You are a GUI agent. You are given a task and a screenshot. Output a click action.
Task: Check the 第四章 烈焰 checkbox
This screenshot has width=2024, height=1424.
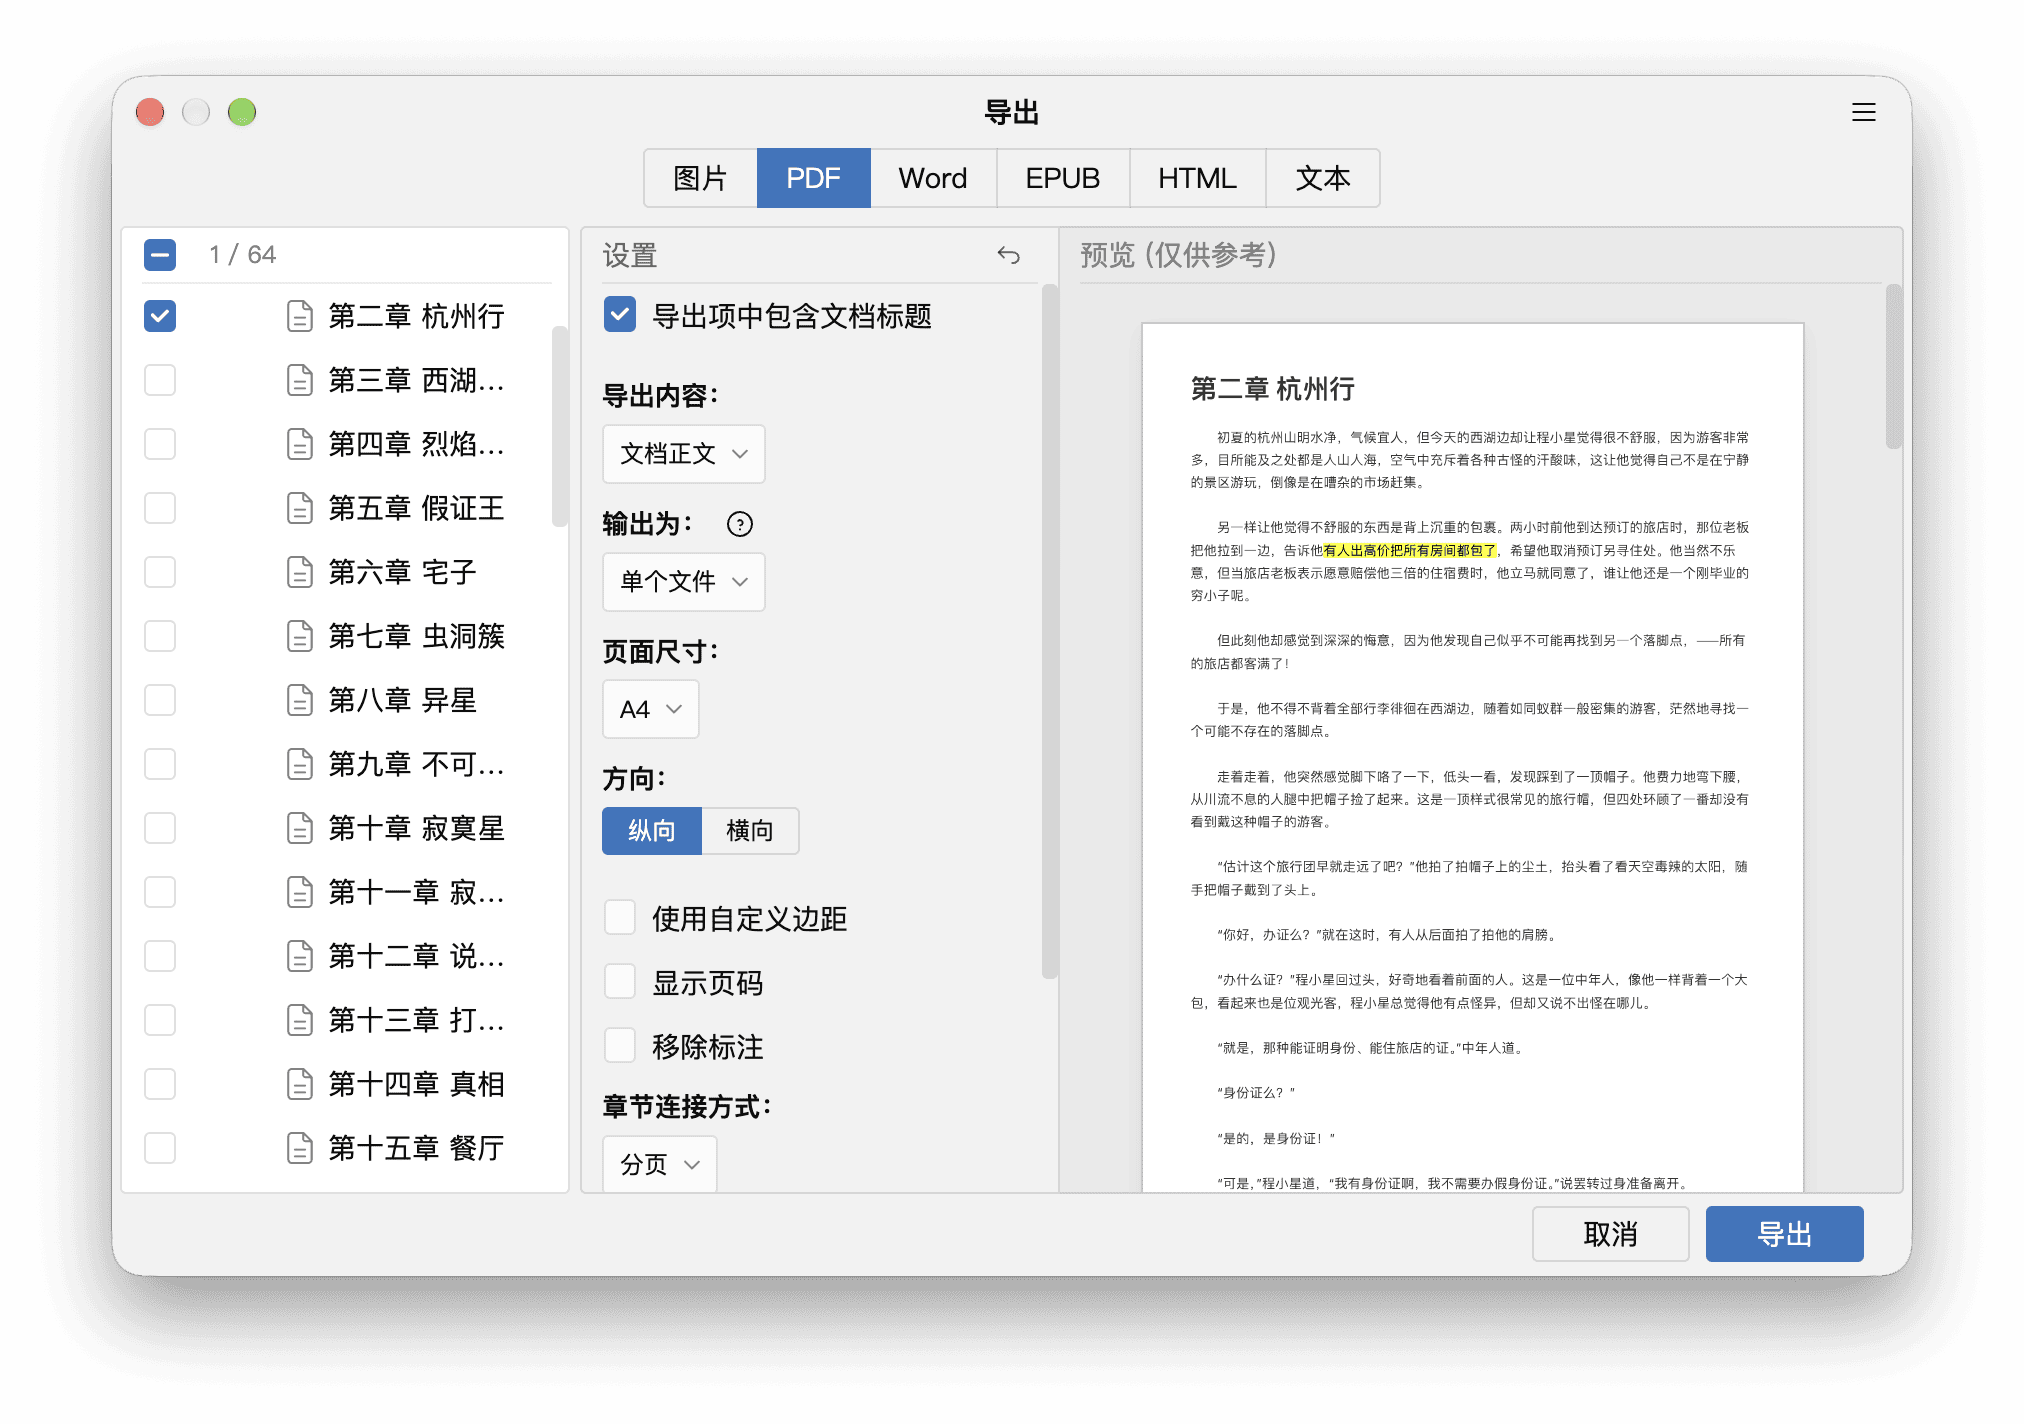(160, 444)
